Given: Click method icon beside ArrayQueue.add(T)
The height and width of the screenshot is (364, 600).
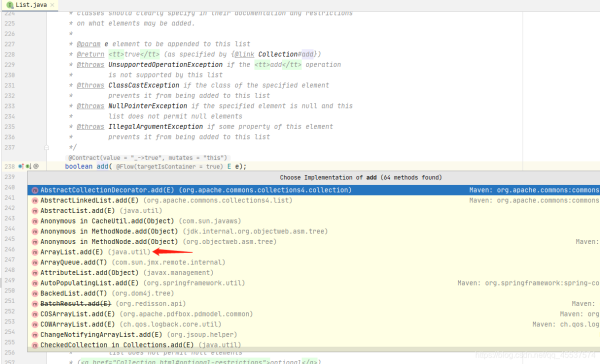Looking at the screenshot, I should 35,263.
